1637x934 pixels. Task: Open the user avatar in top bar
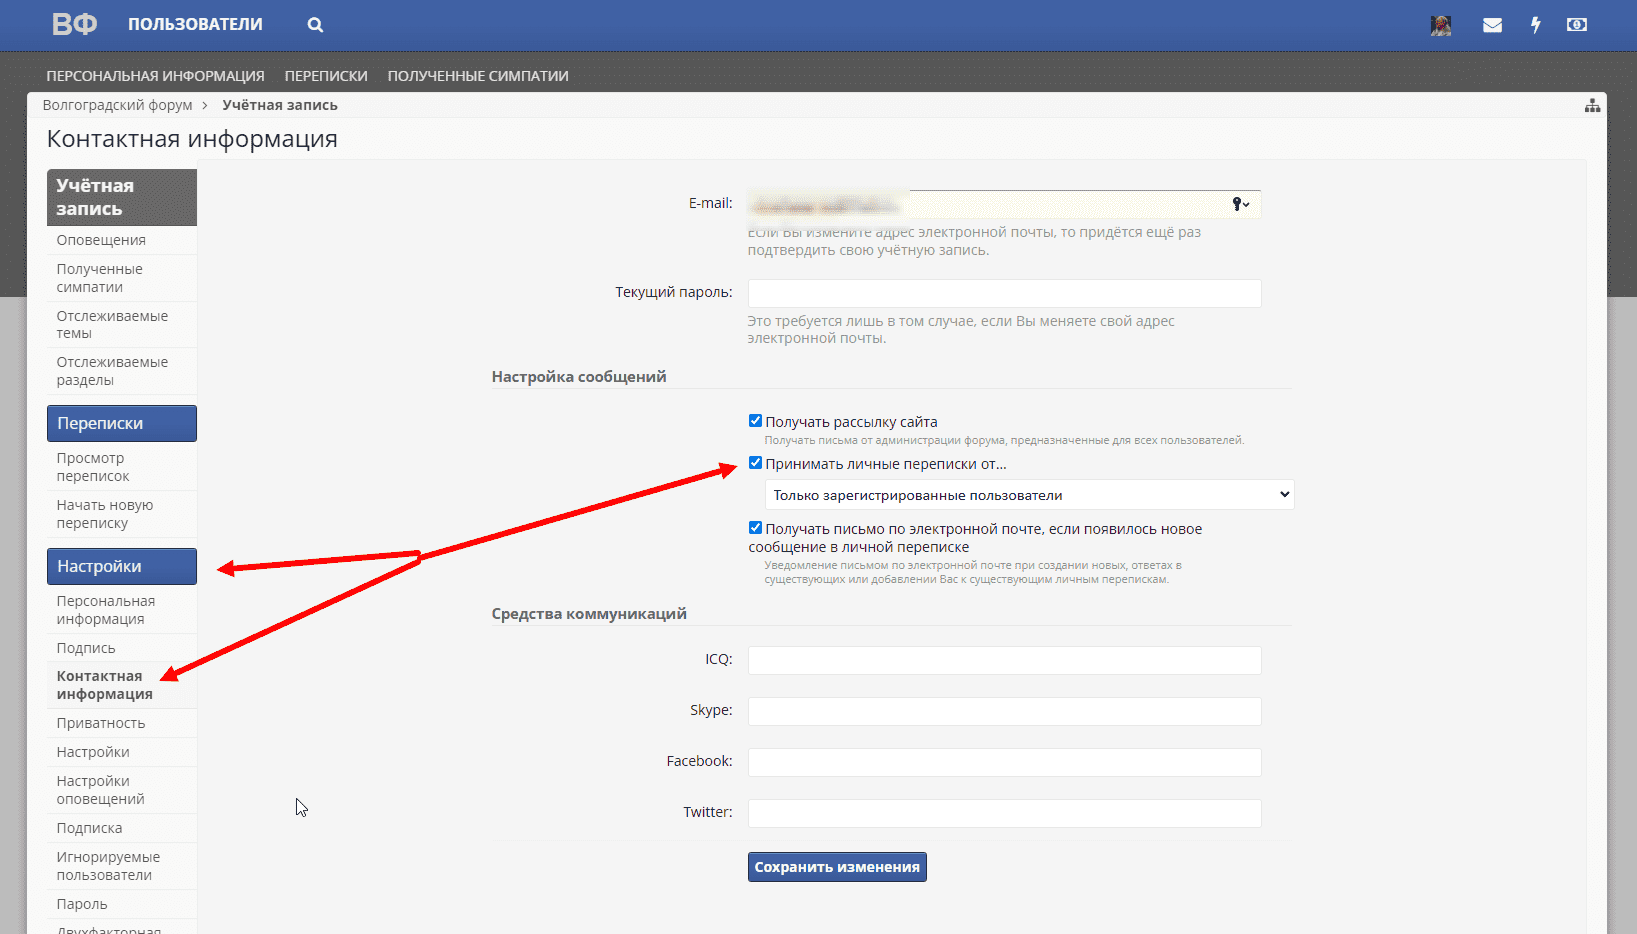tap(1440, 25)
